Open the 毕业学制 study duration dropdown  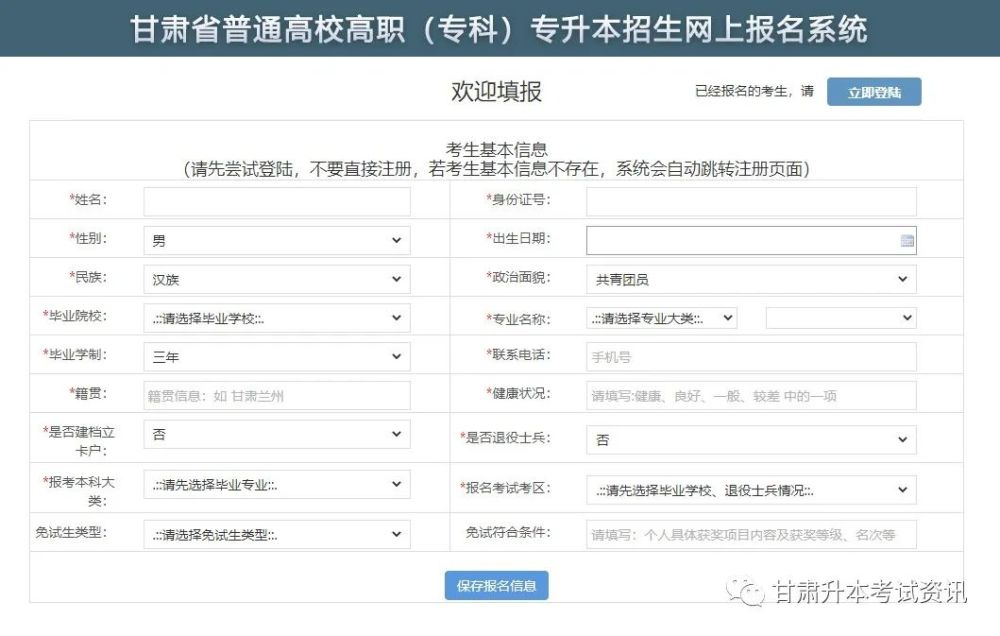click(x=277, y=356)
